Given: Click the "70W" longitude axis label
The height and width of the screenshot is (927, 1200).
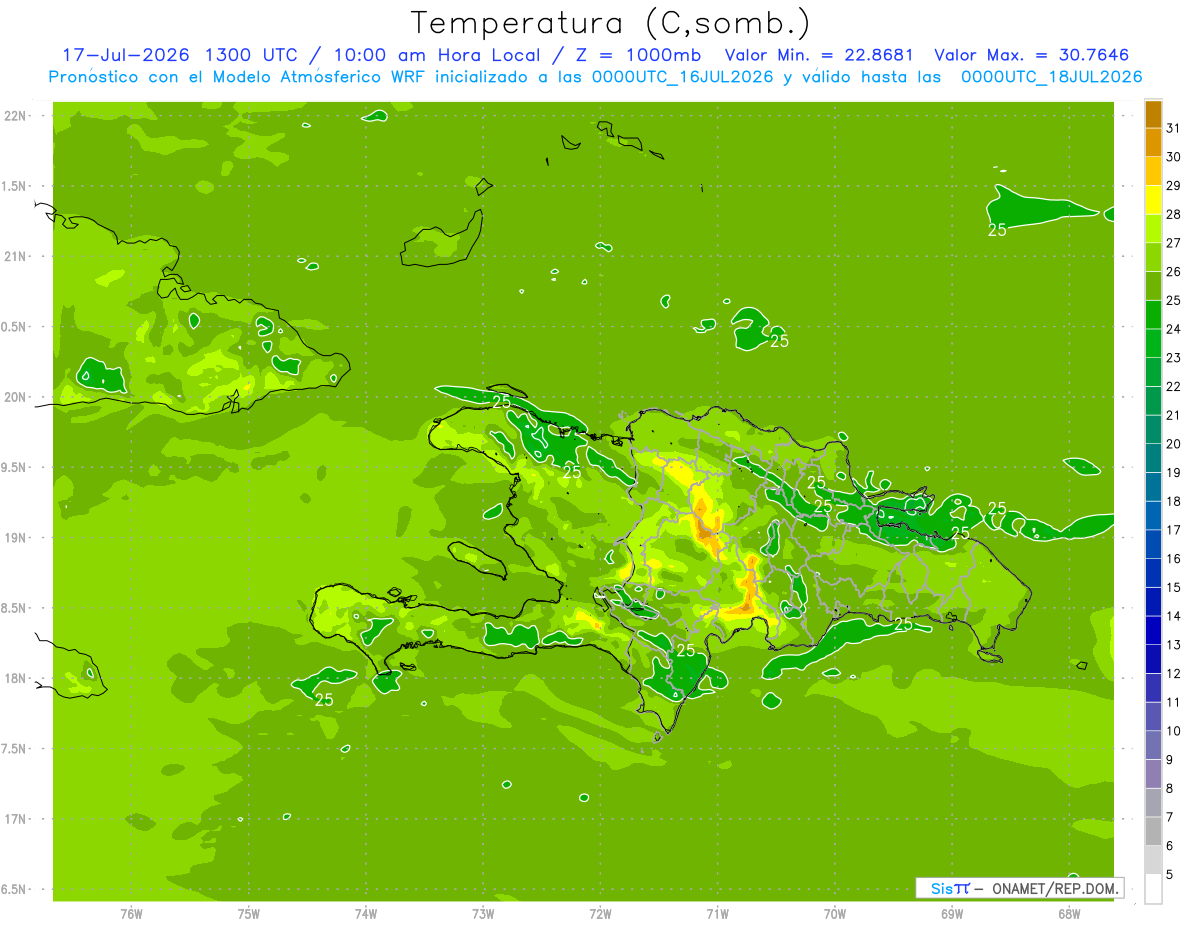Looking at the screenshot, I should pos(835,914).
